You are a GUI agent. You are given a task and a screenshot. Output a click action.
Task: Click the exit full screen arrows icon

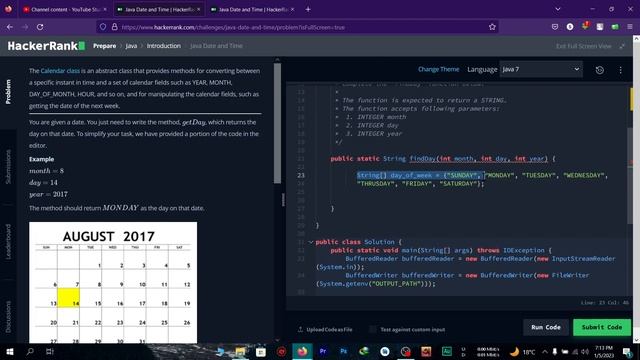tap(622, 46)
